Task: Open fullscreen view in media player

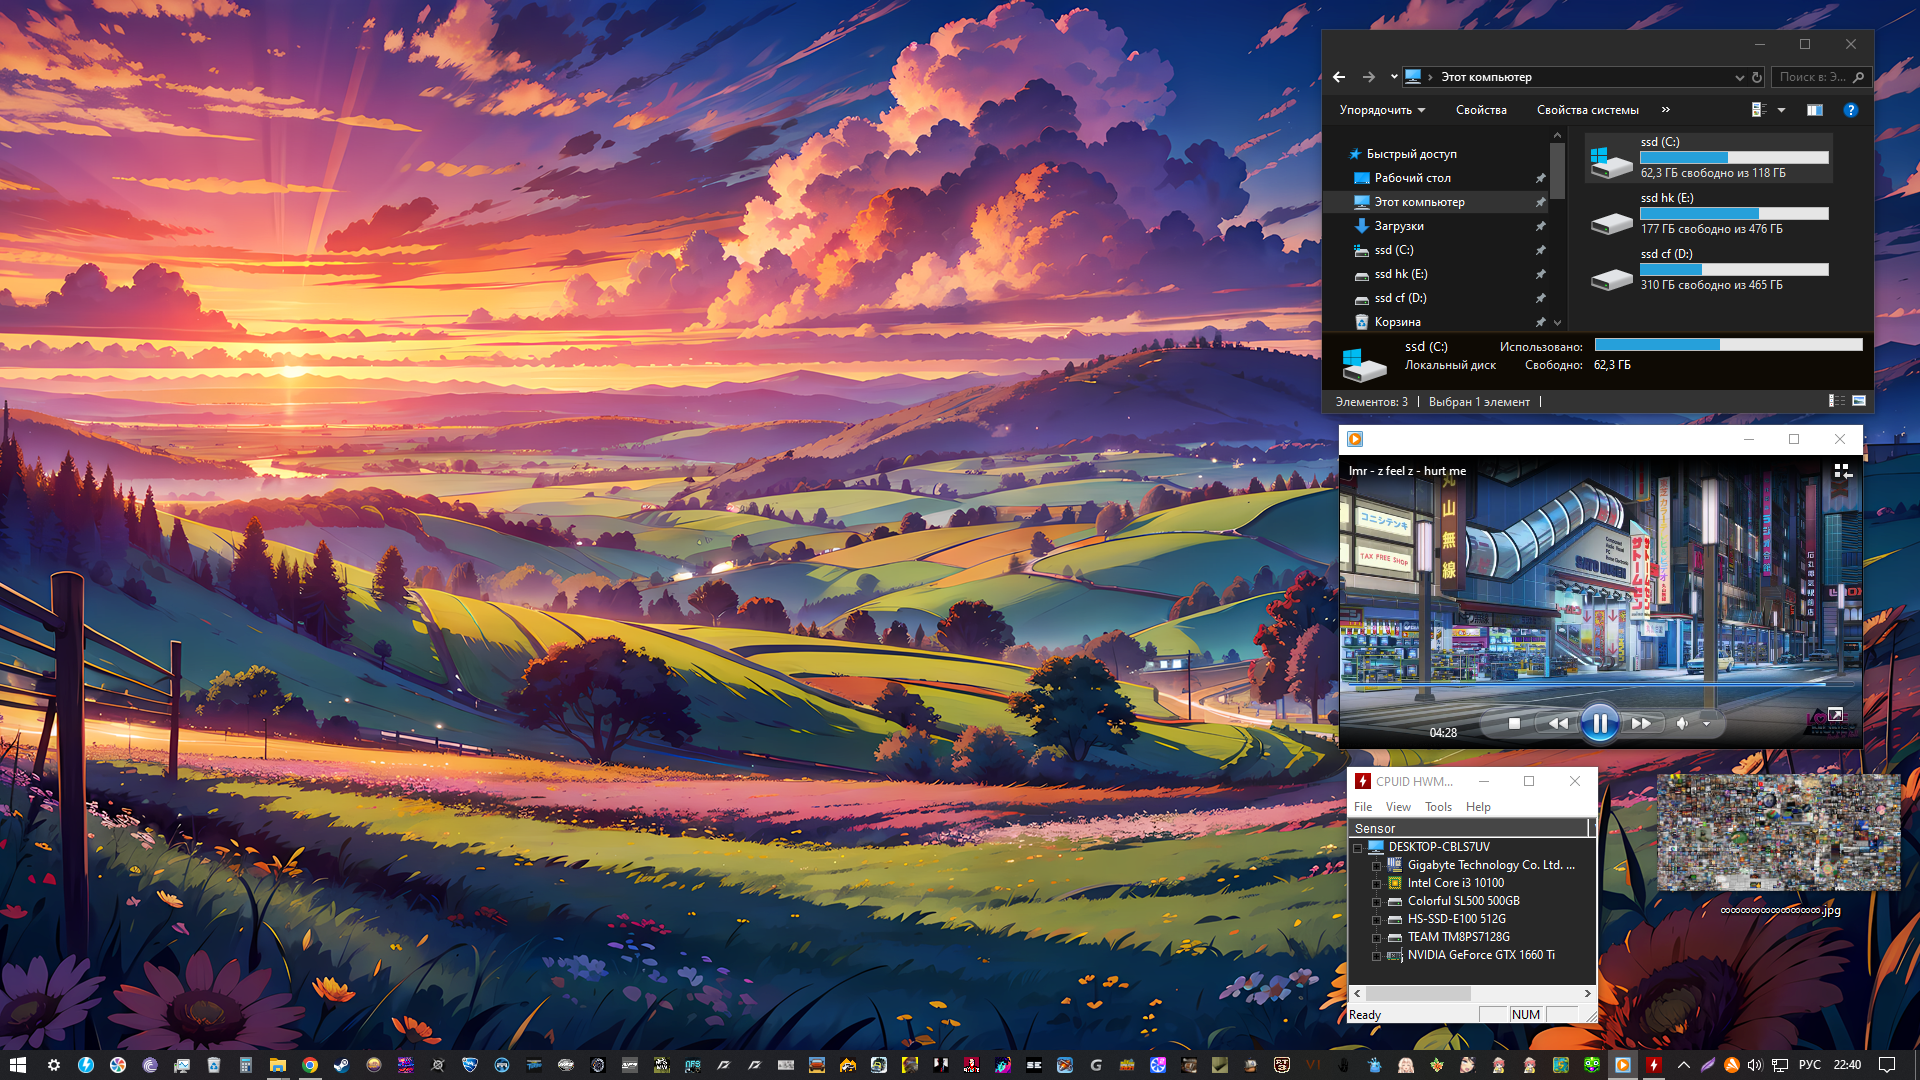Action: coord(1836,714)
